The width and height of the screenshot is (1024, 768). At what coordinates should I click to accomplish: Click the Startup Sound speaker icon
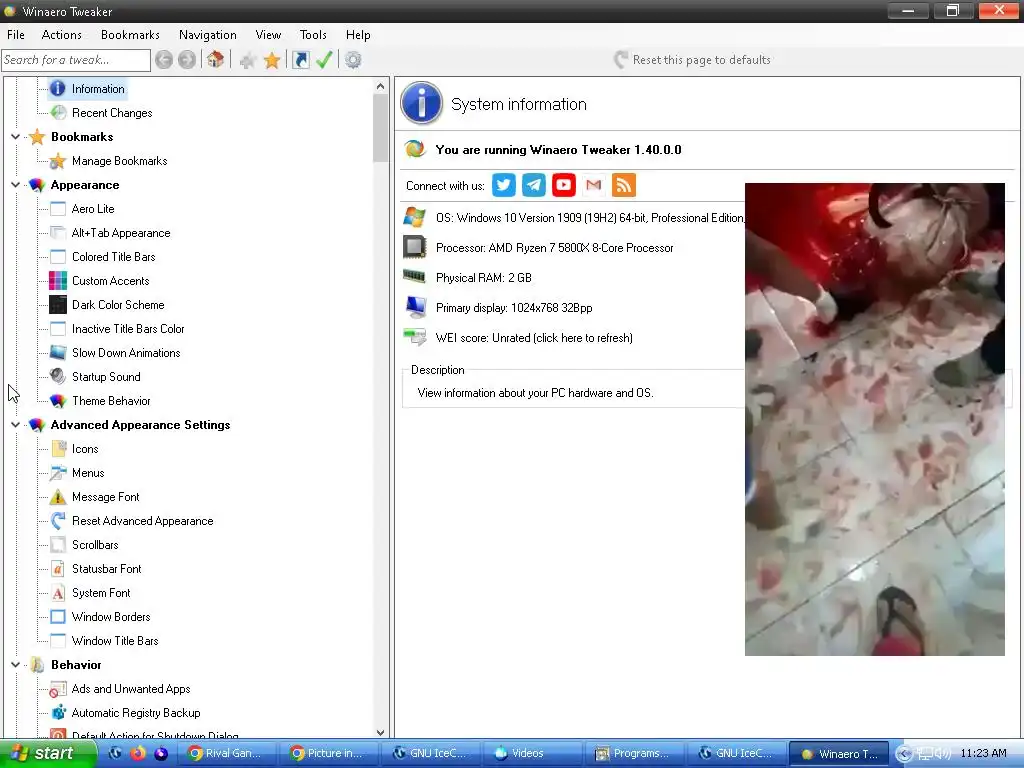58,377
